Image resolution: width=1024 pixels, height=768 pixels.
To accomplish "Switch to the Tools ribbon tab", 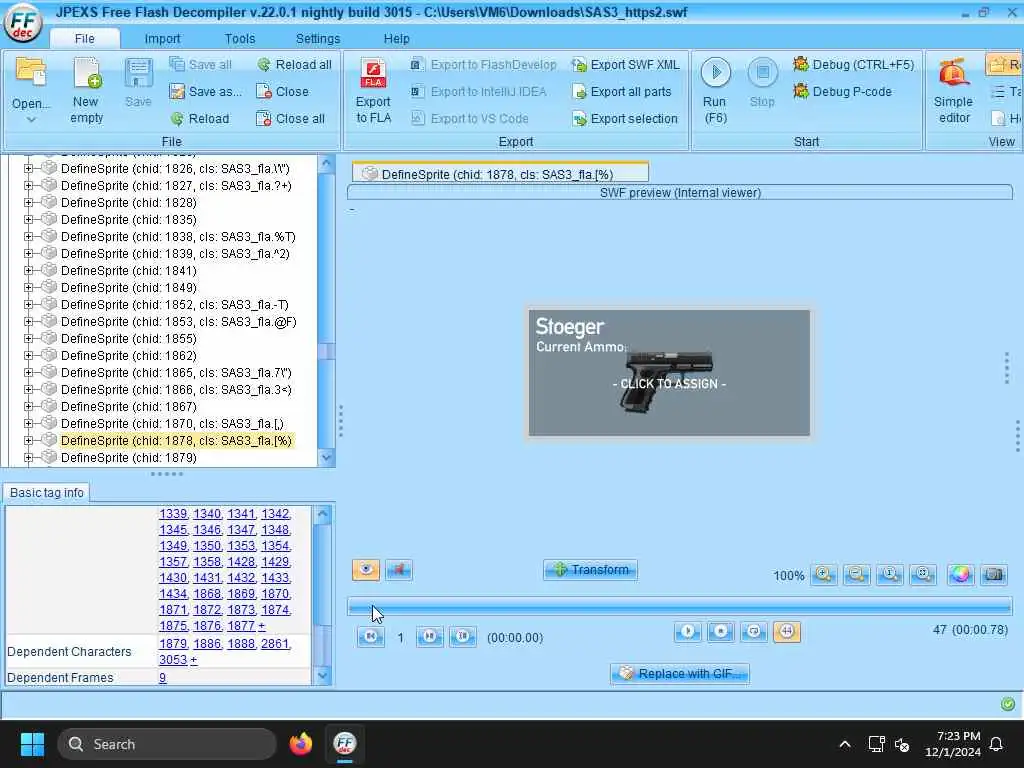I will pos(240,39).
